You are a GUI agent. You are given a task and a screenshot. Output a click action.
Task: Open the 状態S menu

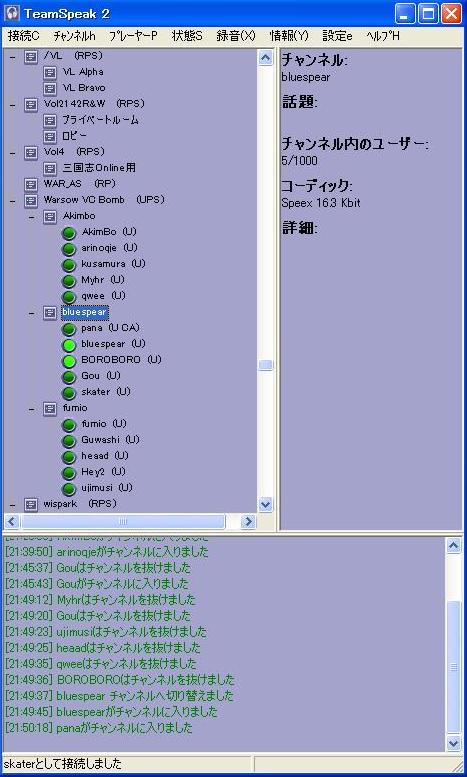click(187, 36)
